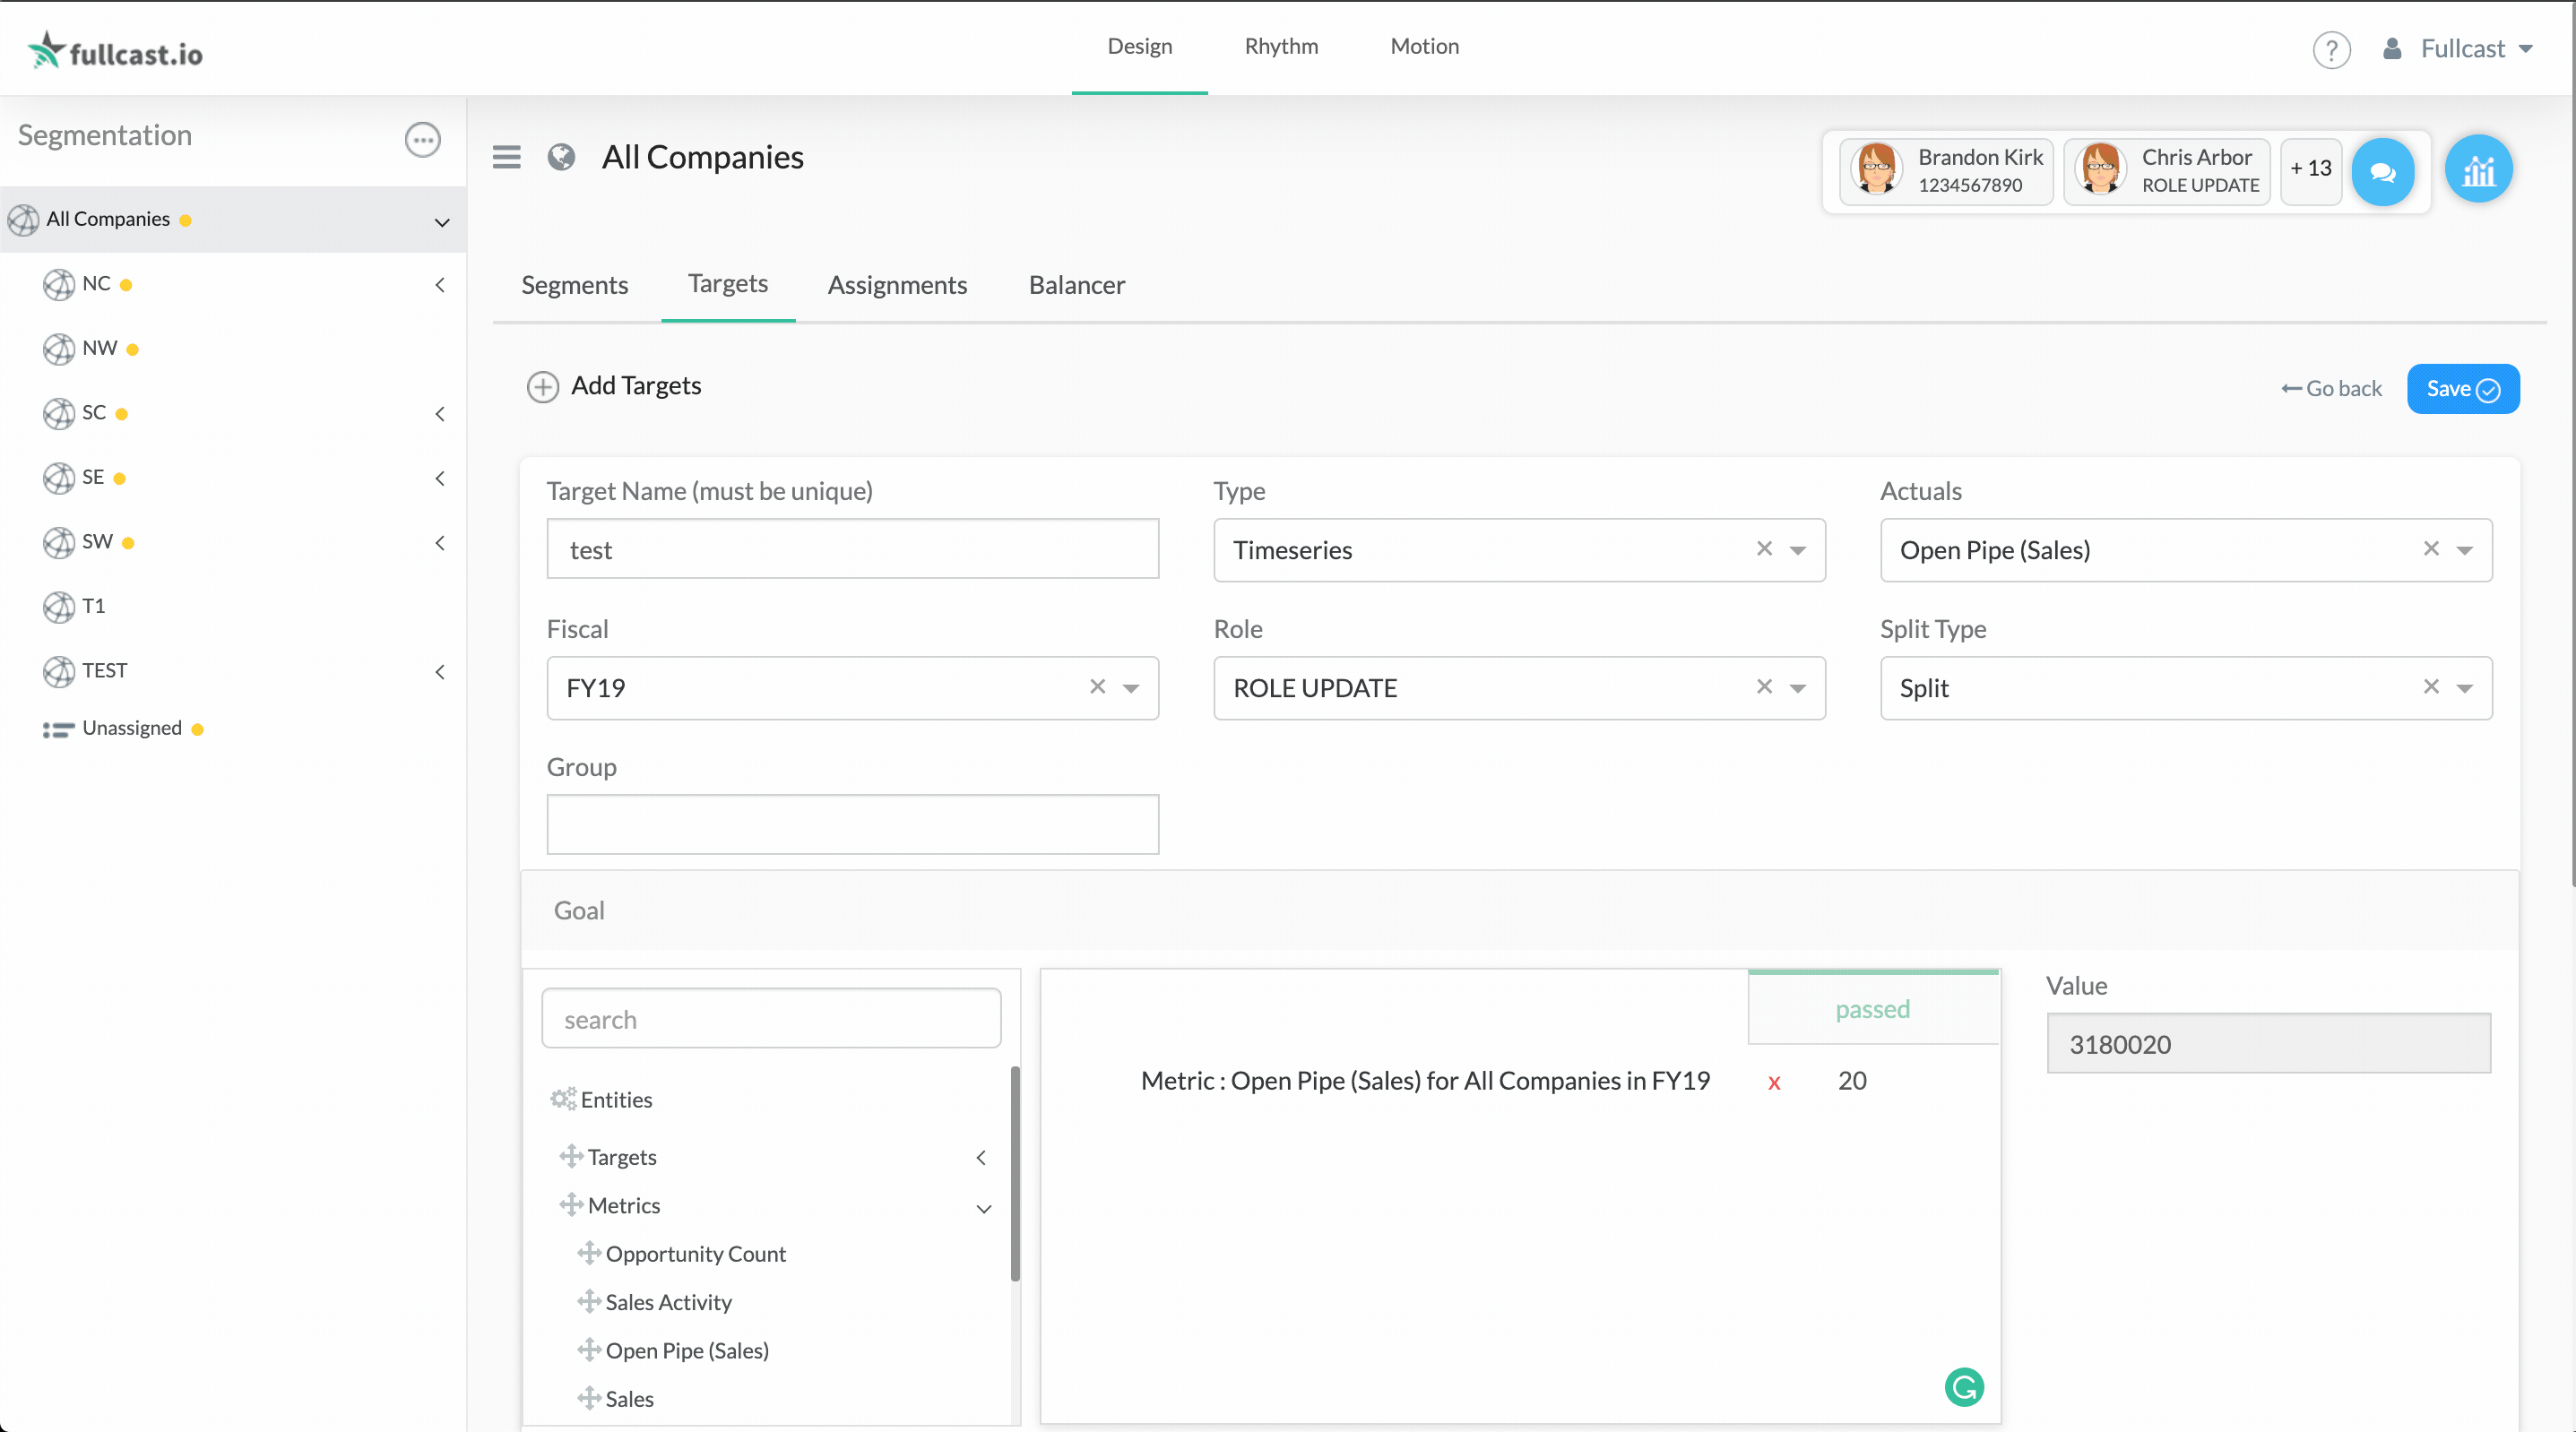Click the metric expression text in goal editor
The height and width of the screenshot is (1432, 2576).
tap(1425, 1080)
